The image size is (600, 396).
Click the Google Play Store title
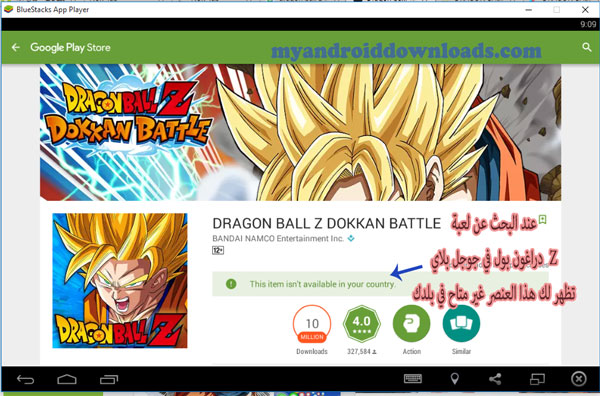(70, 47)
